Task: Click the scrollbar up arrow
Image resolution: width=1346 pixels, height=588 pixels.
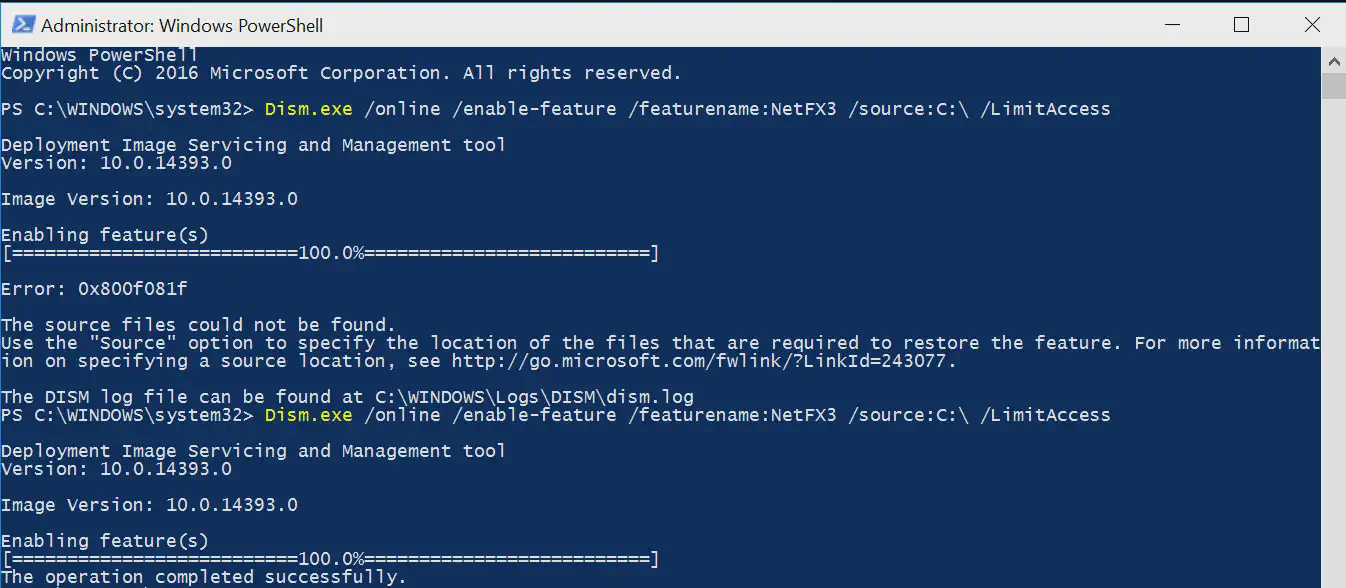Action: [1334, 60]
